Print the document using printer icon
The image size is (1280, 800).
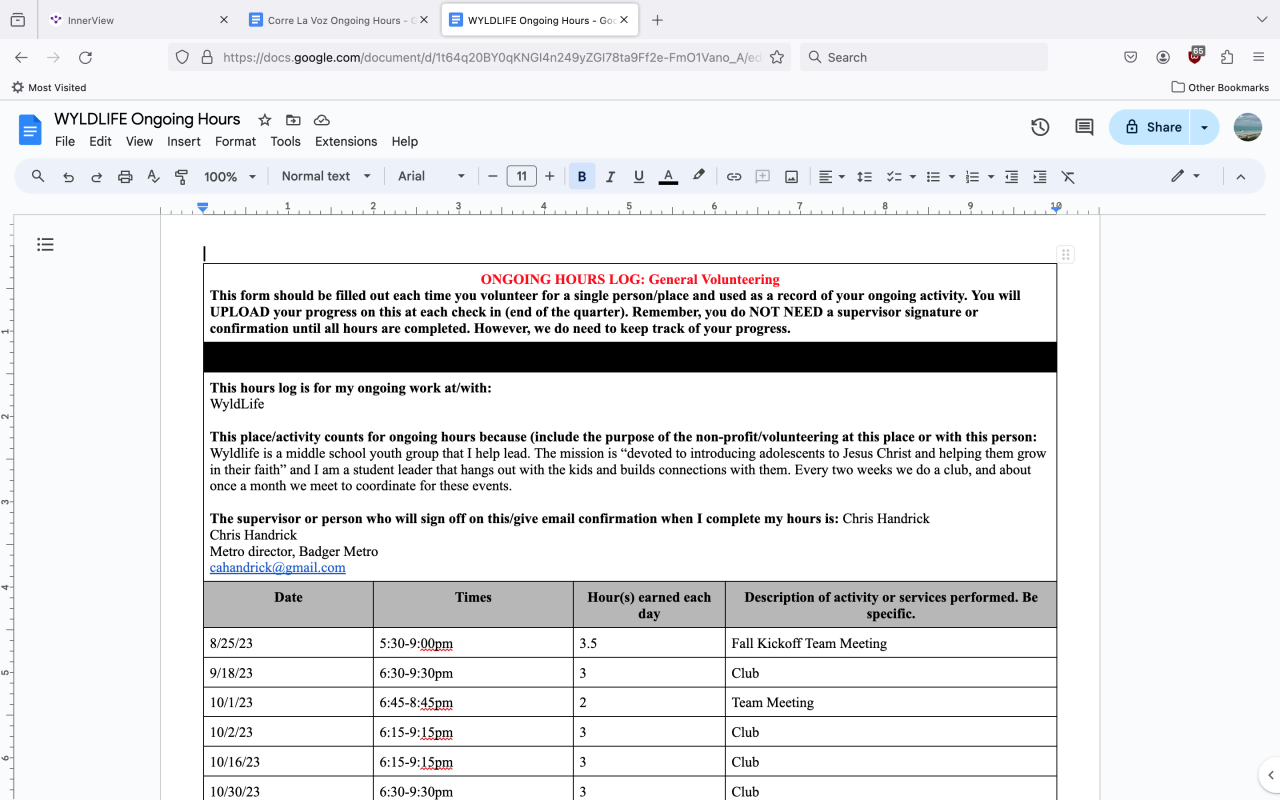click(125, 177)
